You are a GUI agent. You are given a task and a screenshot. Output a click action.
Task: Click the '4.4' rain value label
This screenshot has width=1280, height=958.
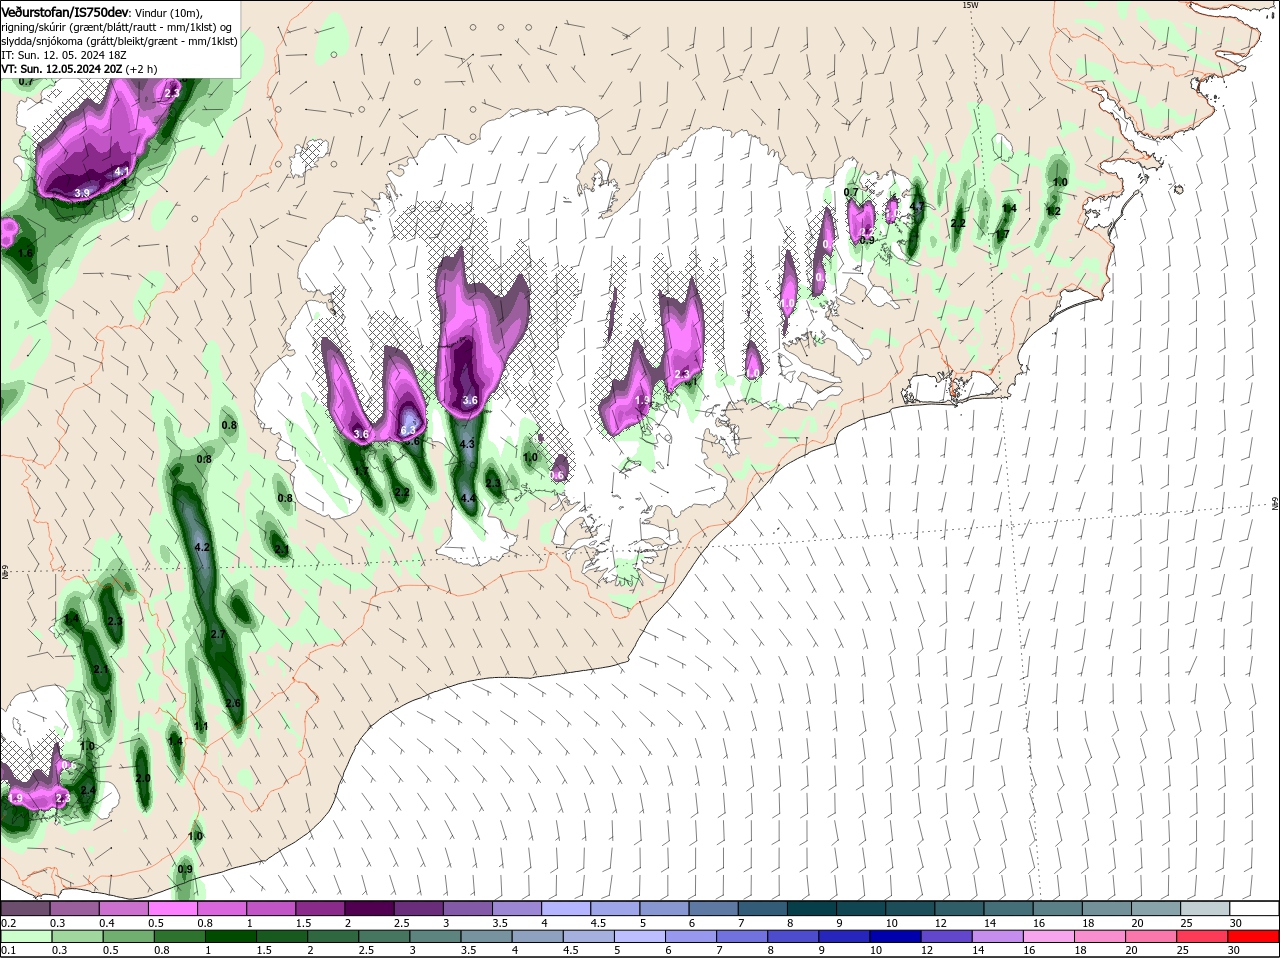coord(468,498)
